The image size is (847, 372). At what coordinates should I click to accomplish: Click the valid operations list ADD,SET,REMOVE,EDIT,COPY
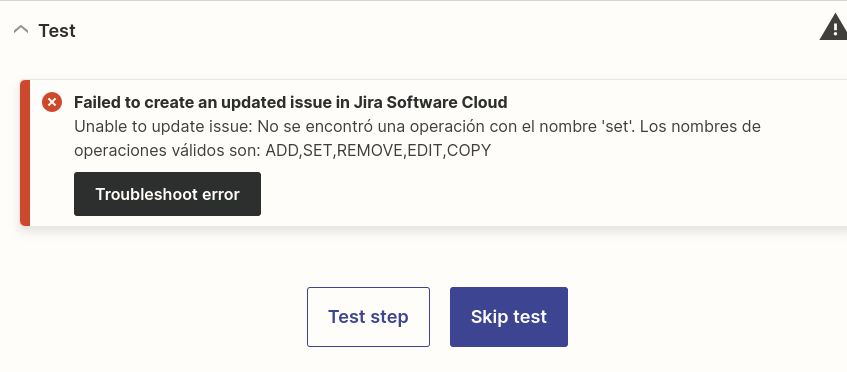(x=378, y=151)
